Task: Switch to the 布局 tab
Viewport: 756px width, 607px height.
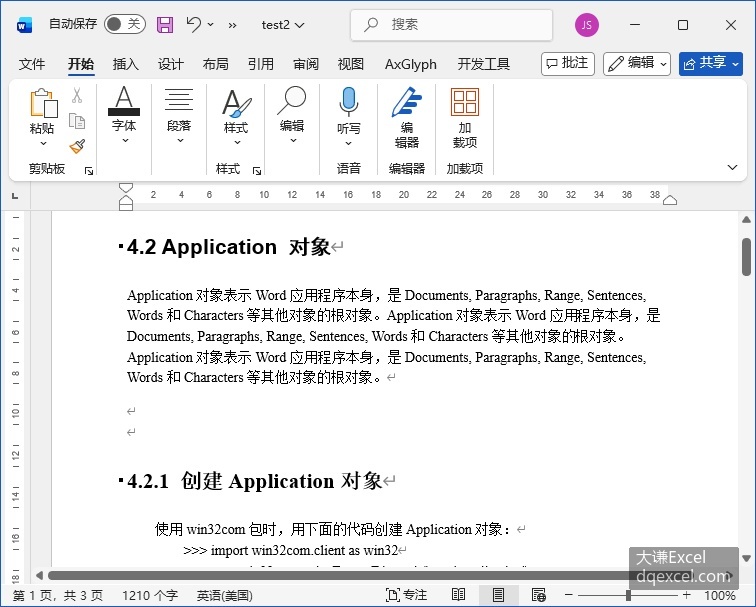Action: point(216,64)
